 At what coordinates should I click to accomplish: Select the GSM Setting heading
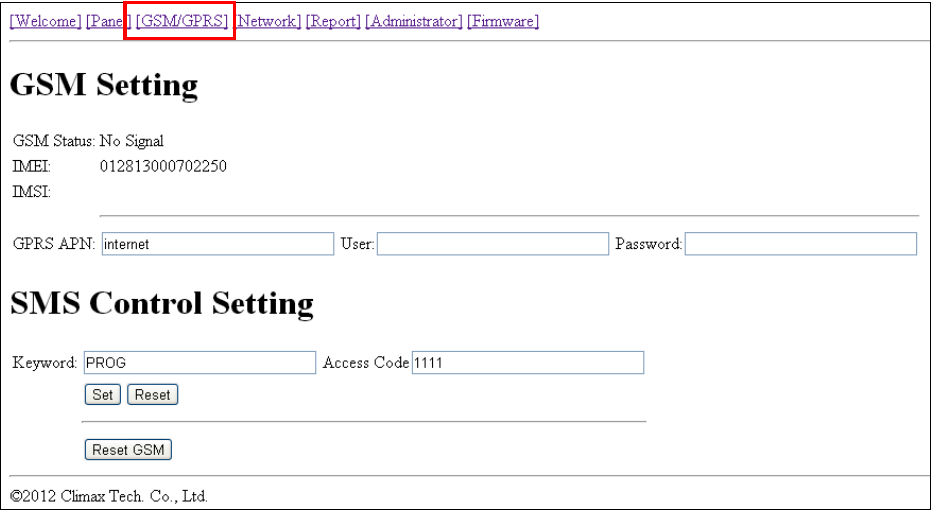point(104,85)
